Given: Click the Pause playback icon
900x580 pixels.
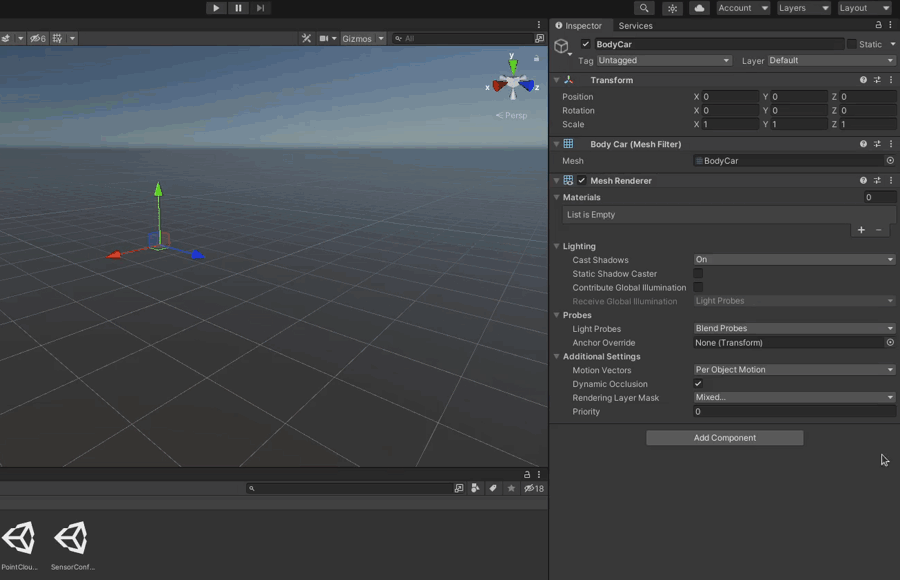Looking at the screenshot, I should pyautogui.click(x=238, y=8).
